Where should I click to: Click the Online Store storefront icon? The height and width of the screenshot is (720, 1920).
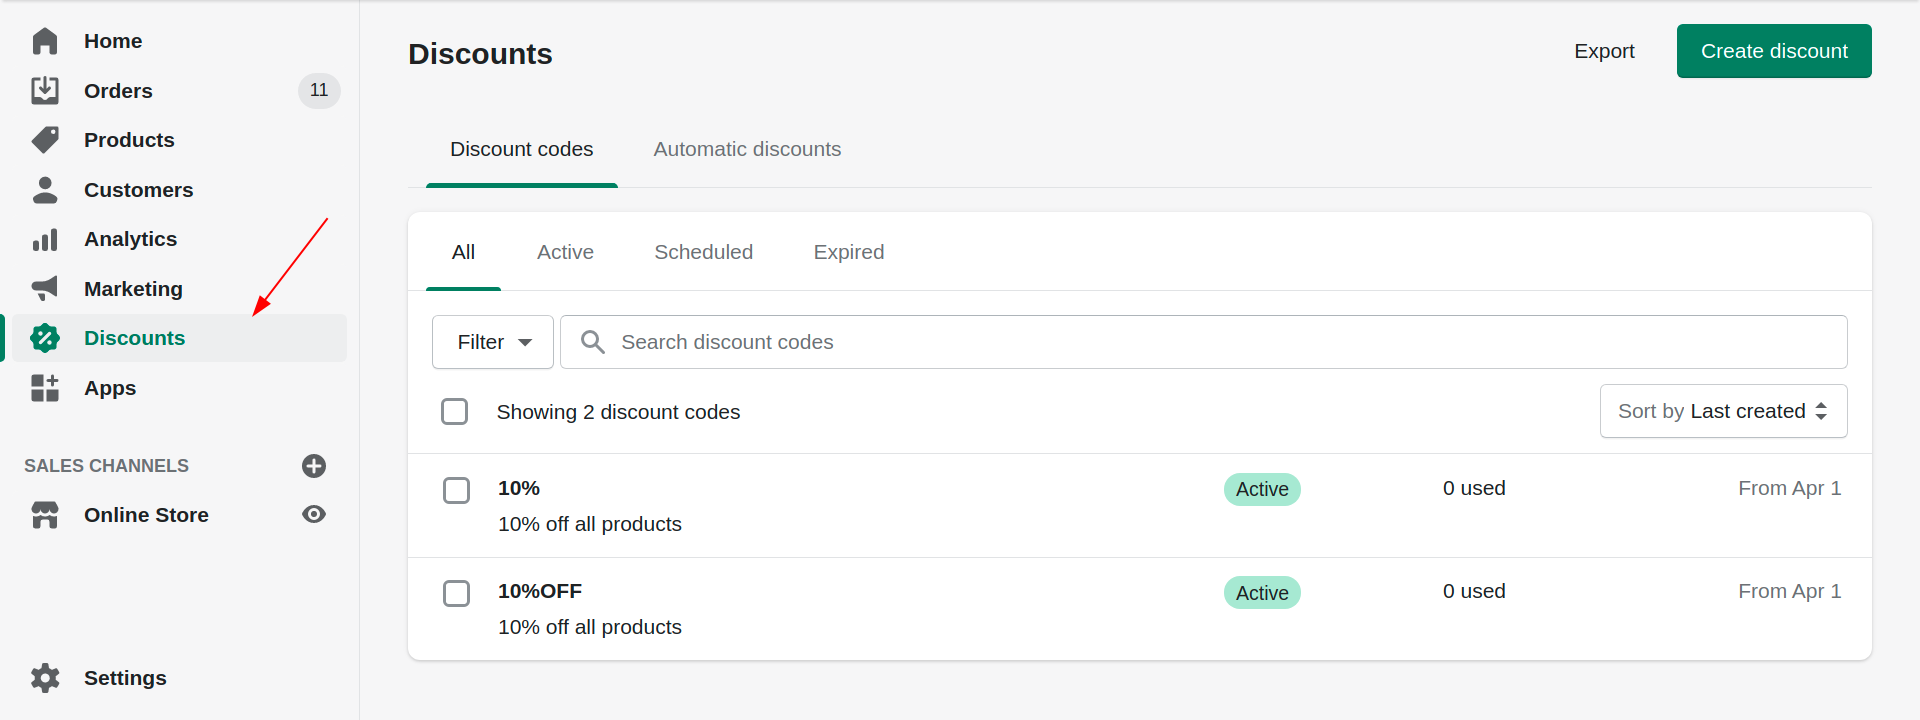pos(45,515)
